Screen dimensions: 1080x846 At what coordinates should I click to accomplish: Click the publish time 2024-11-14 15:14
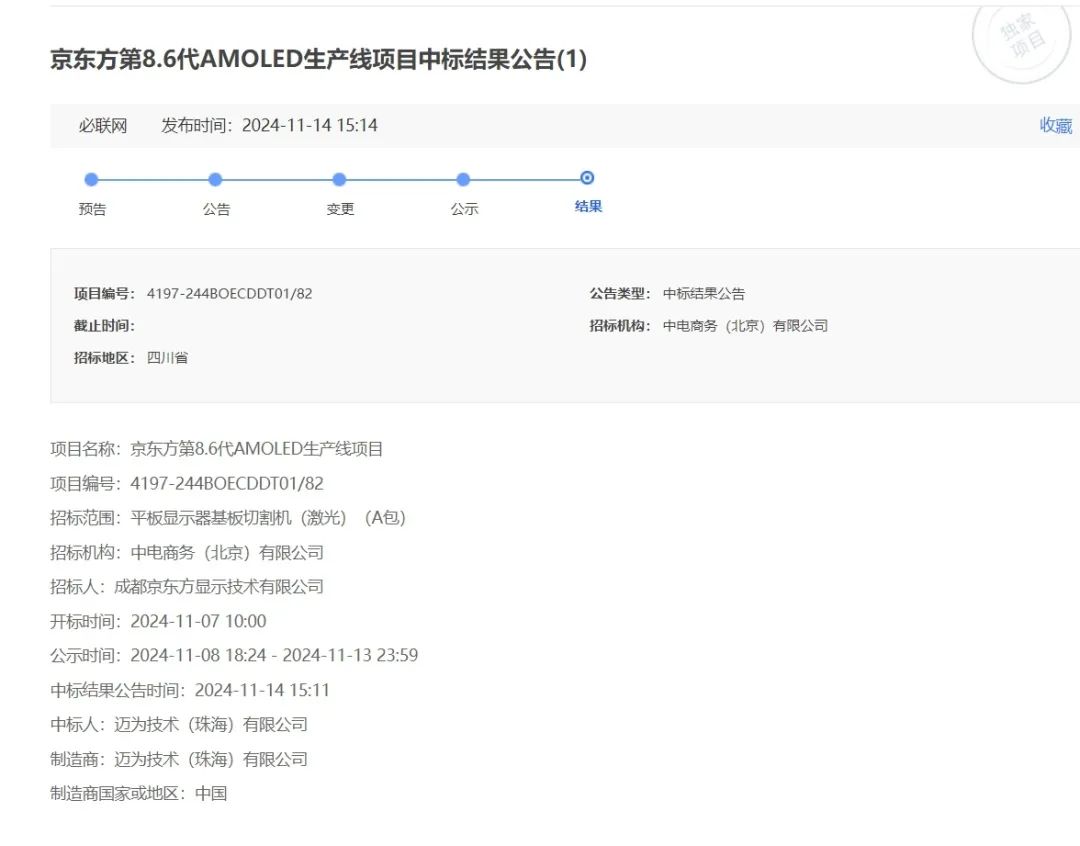(309, 125)
